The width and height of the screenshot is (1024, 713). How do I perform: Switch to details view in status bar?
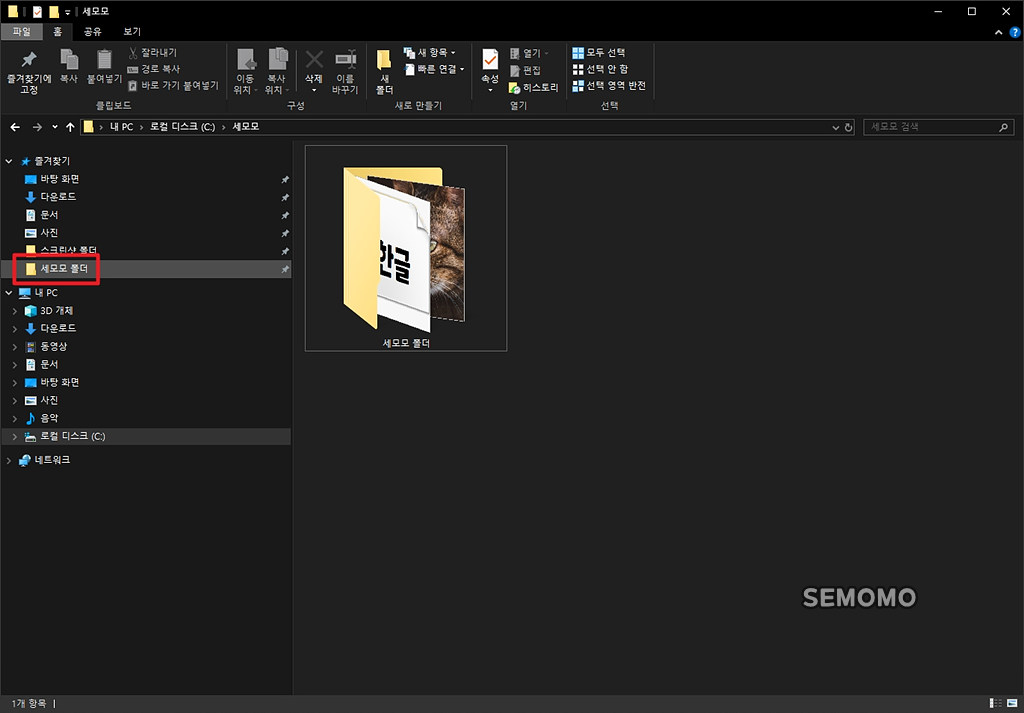[996, 703]
